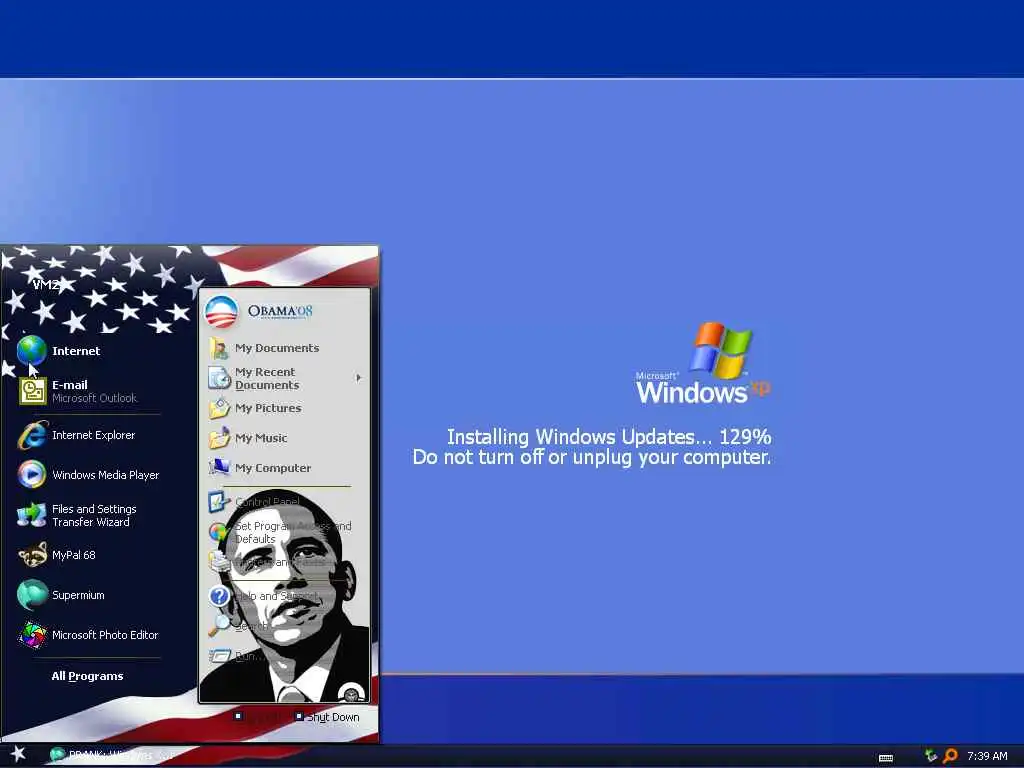
Task: Launch MyPal 68 raccoon browser
Action: tap(57, 555)
